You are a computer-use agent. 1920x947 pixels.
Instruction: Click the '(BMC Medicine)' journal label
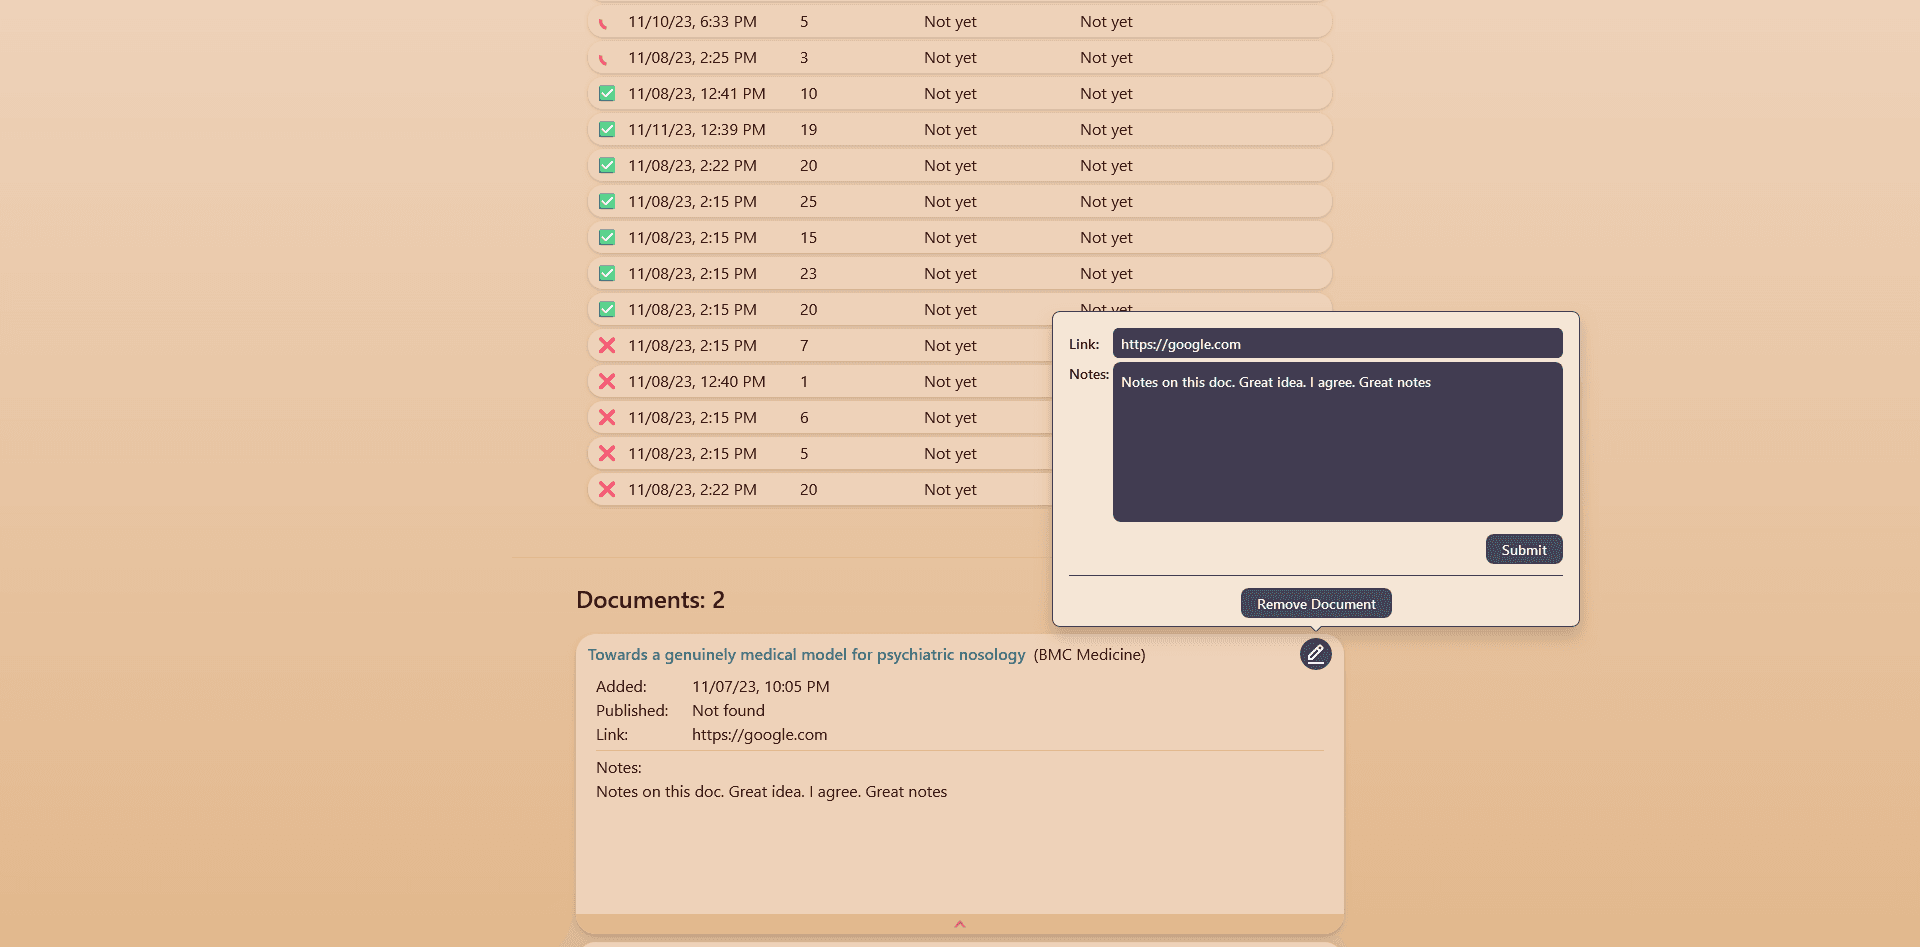[1089, 655]
